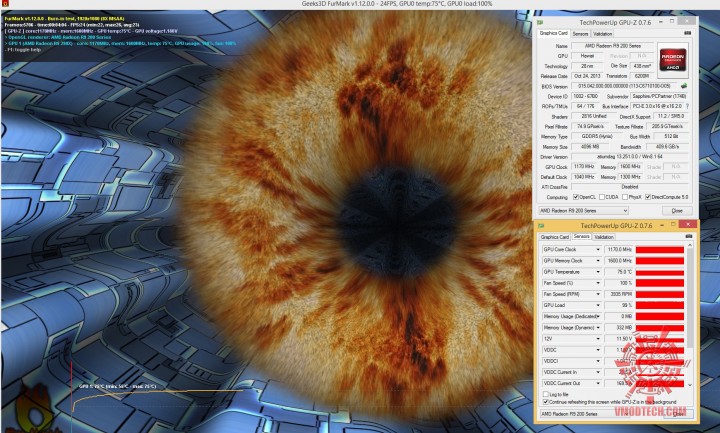Open the VDDC sensor dropdown
720x433 pixels.
tap(598, 350)
